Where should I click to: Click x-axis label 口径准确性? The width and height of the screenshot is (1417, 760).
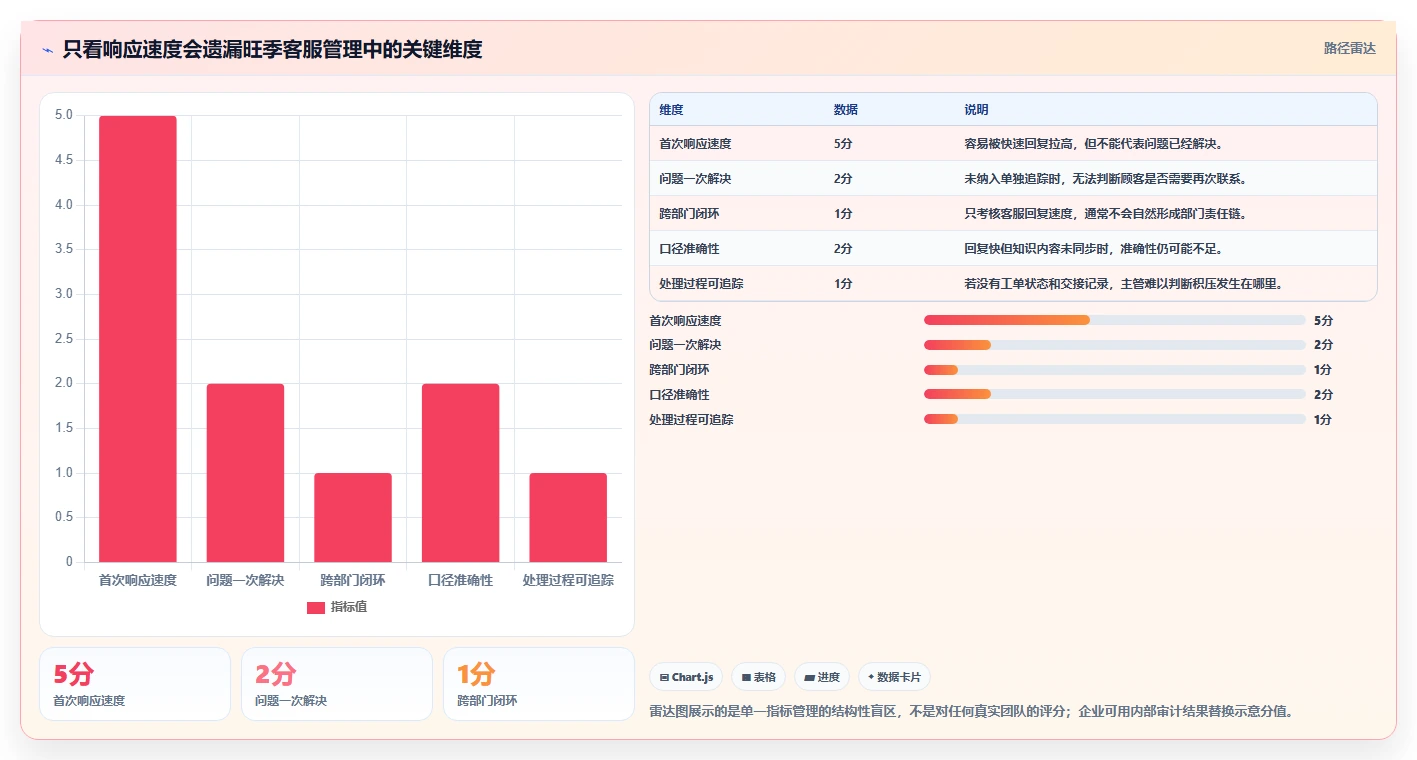pos(460,580)
